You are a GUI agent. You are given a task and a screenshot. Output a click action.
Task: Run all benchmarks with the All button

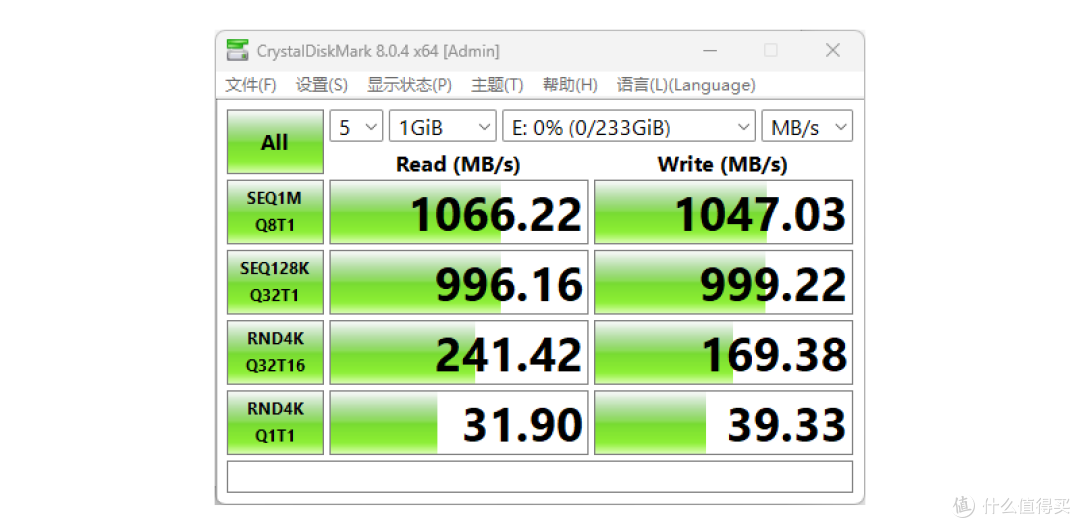pyautogui.click(x=275, y=142)
